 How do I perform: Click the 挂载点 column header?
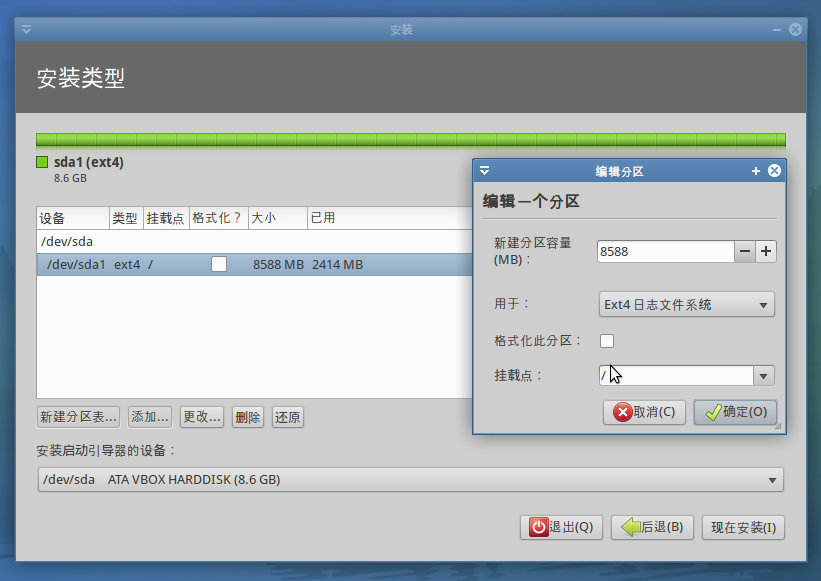166,218
